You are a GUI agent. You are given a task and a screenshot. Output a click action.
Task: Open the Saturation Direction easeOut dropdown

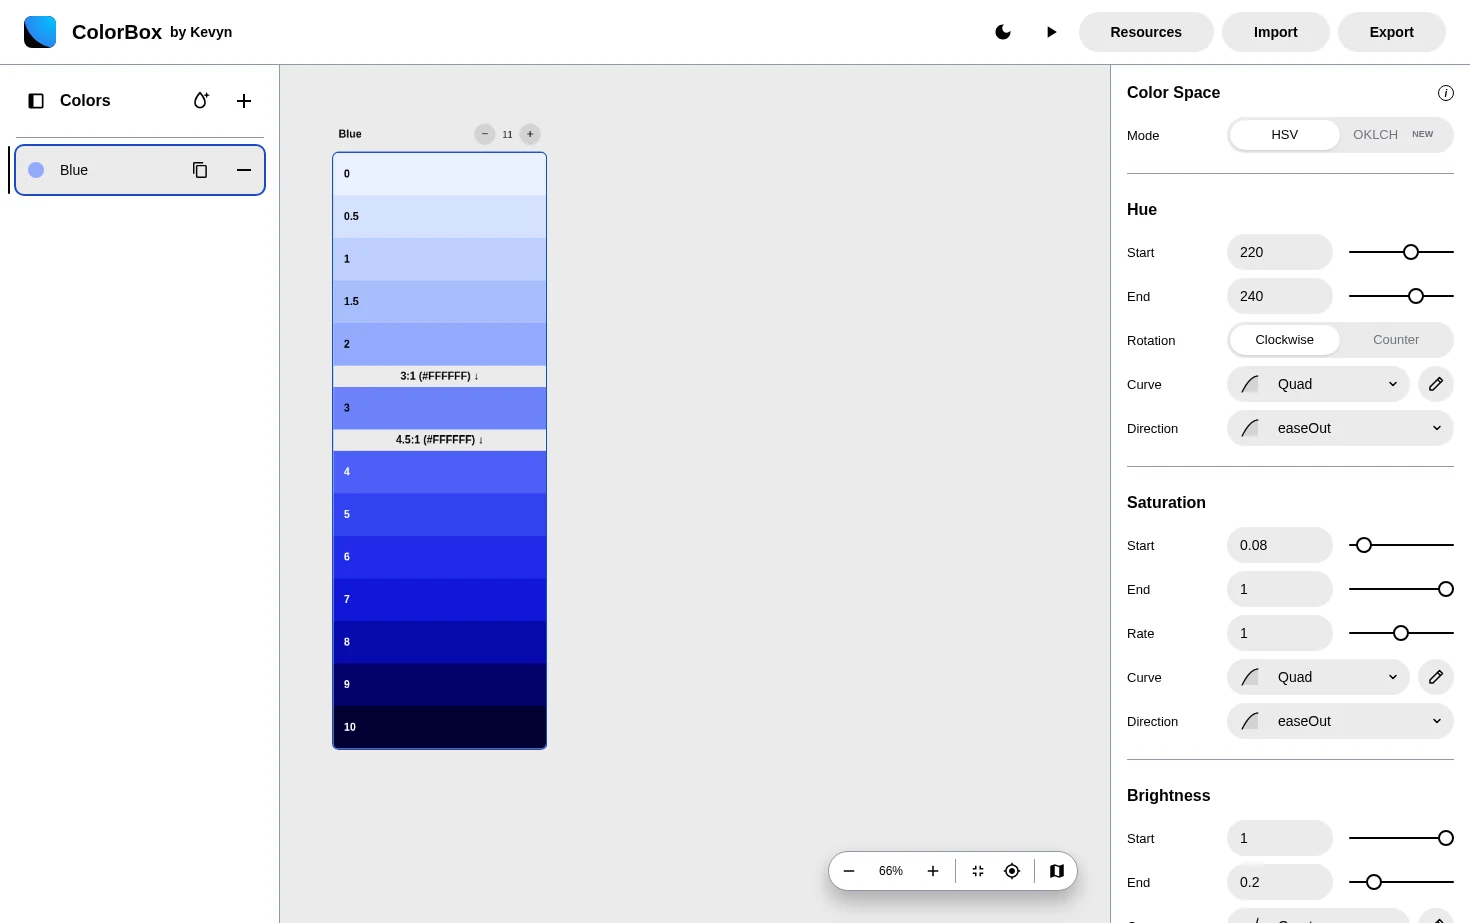(x=1340, y=721)
